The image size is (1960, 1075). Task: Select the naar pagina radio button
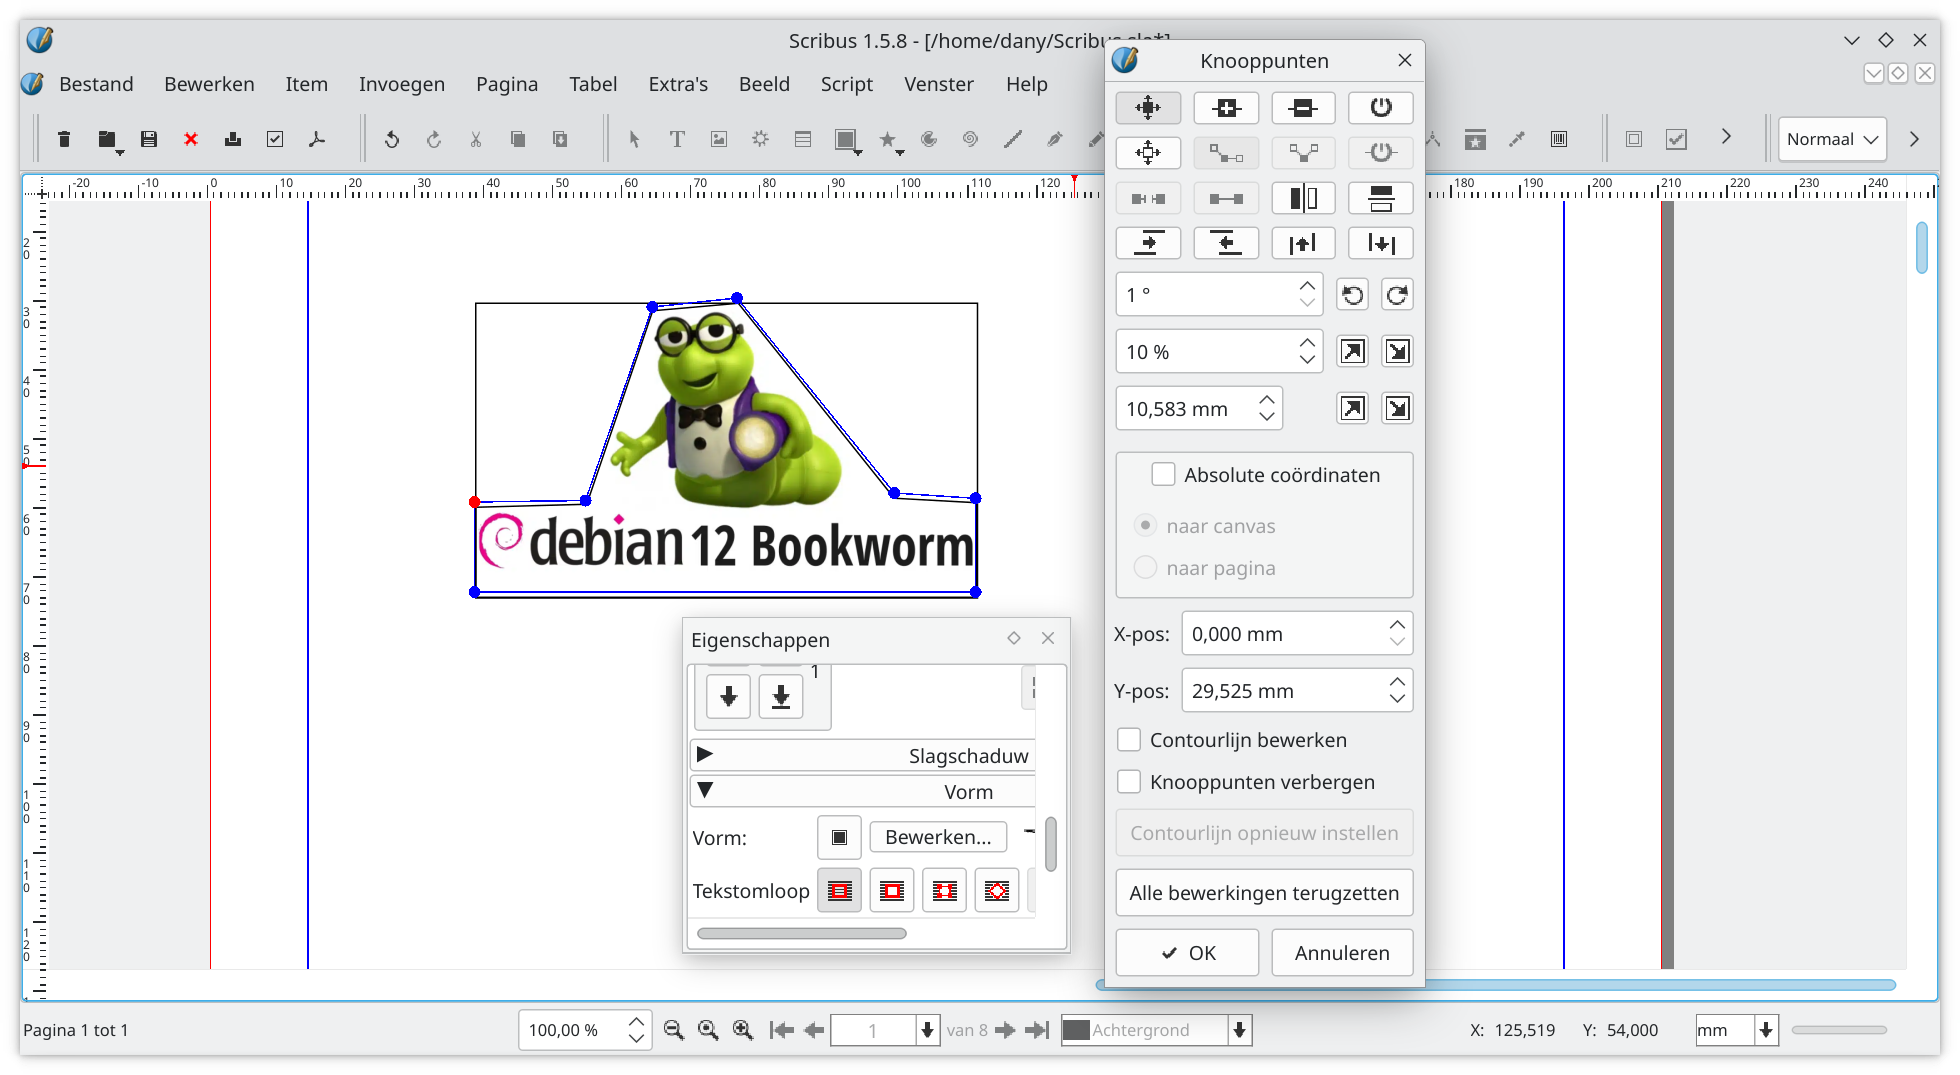coord(1146,567)
